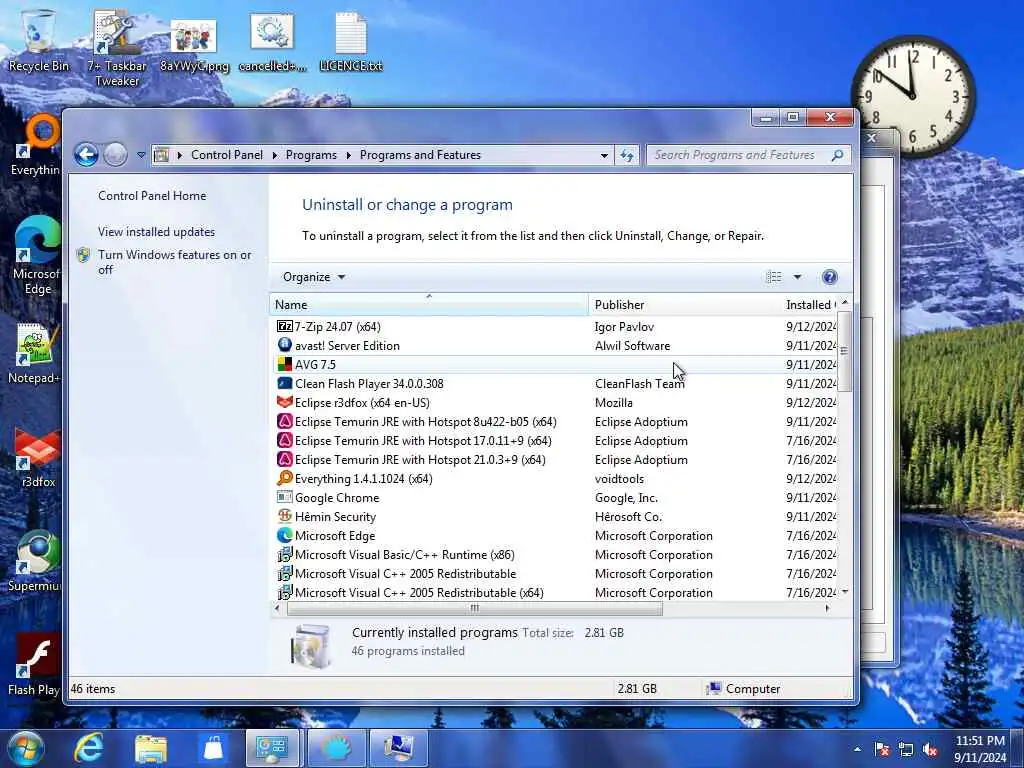Sort by the Name column header
The height and width of the screenshot is (768, 1024).
pos(428,304)
